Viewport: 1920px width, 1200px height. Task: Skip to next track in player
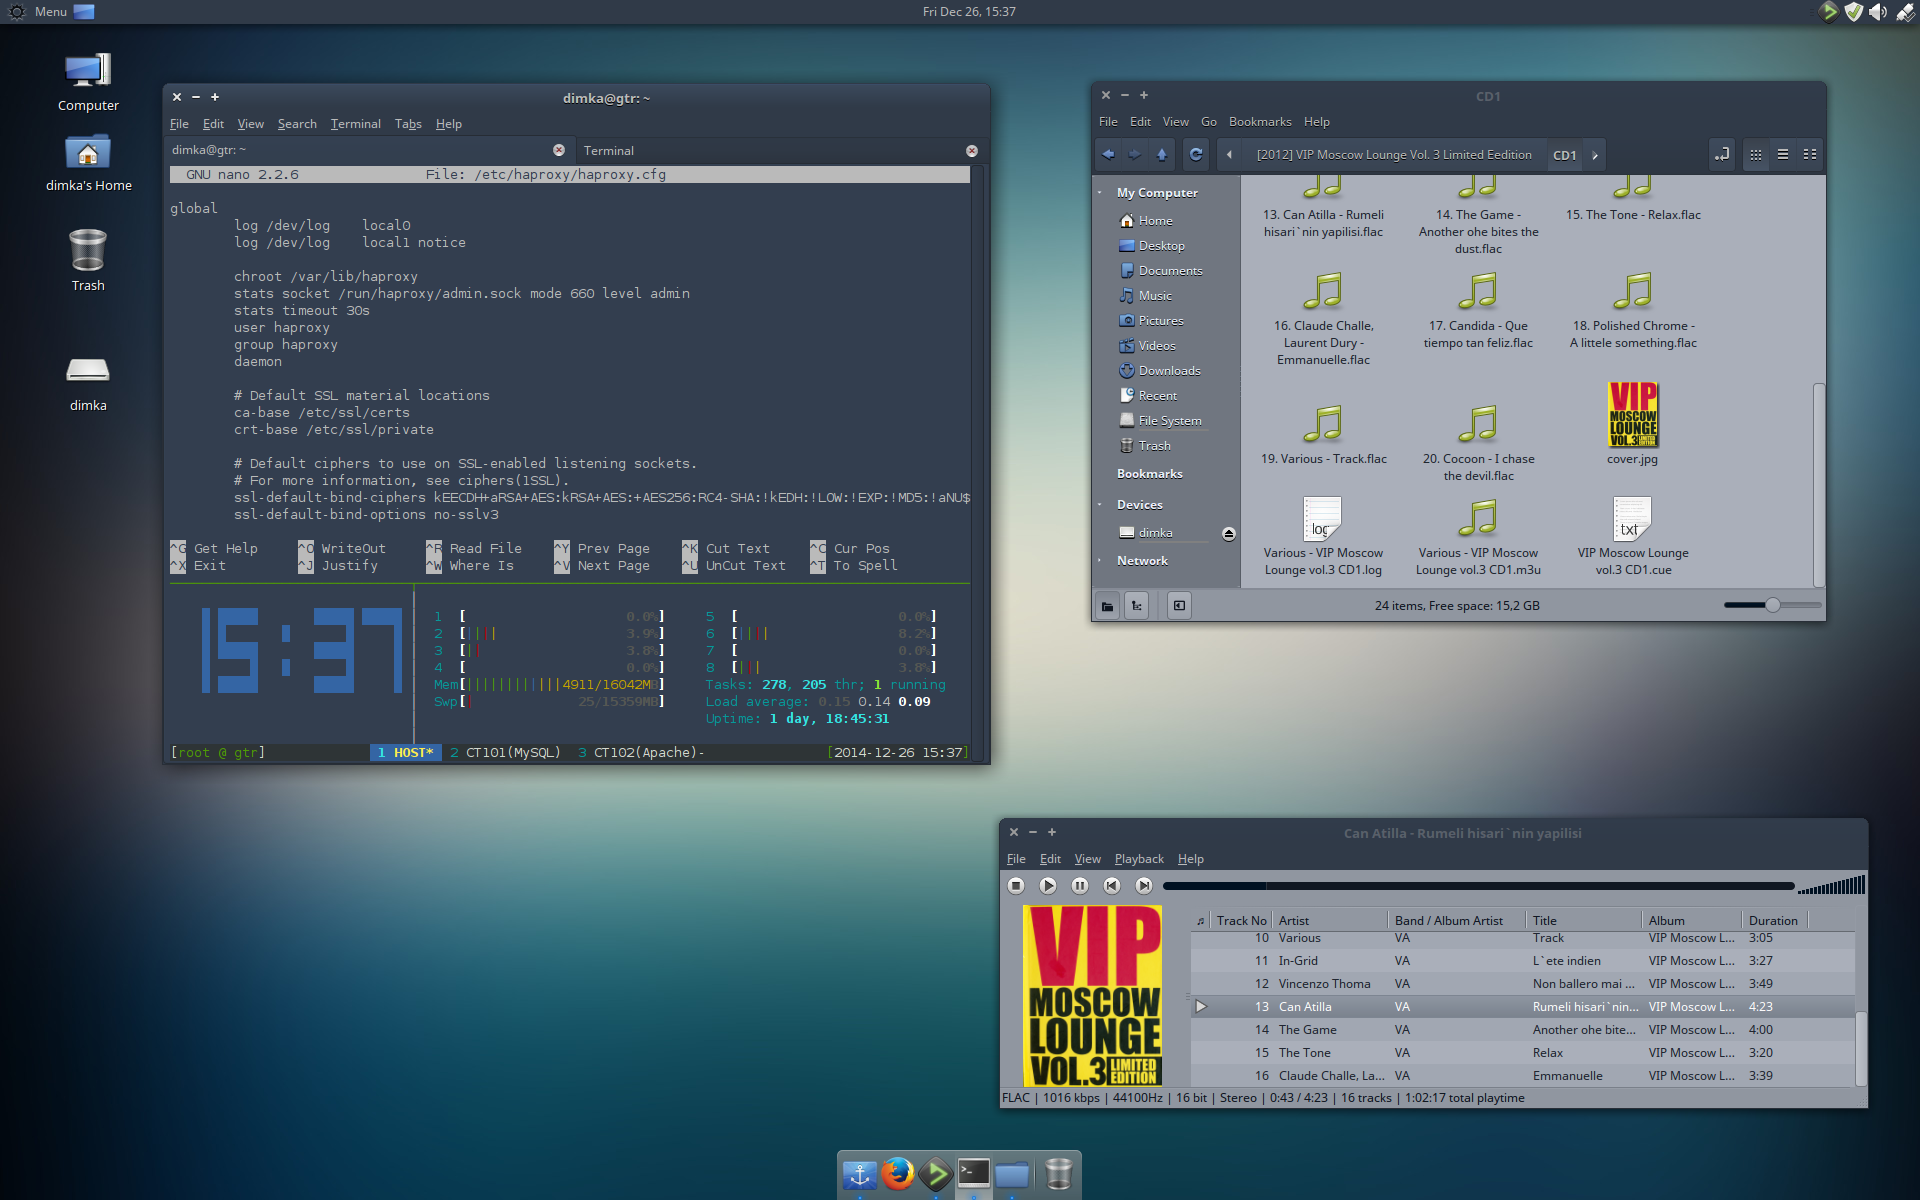coord(1144,885)
